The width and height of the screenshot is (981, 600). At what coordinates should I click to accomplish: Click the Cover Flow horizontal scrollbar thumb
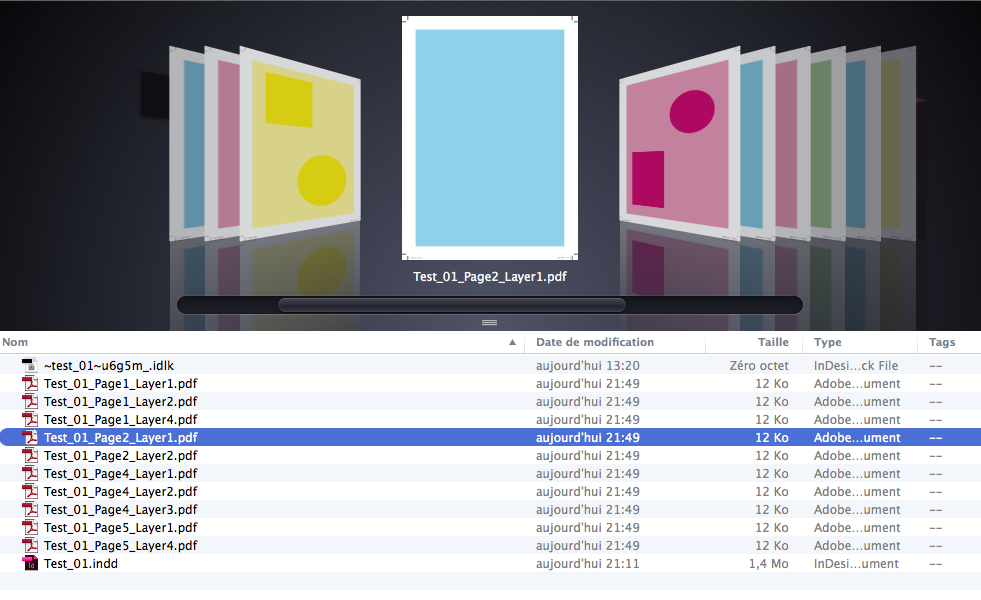452,305
